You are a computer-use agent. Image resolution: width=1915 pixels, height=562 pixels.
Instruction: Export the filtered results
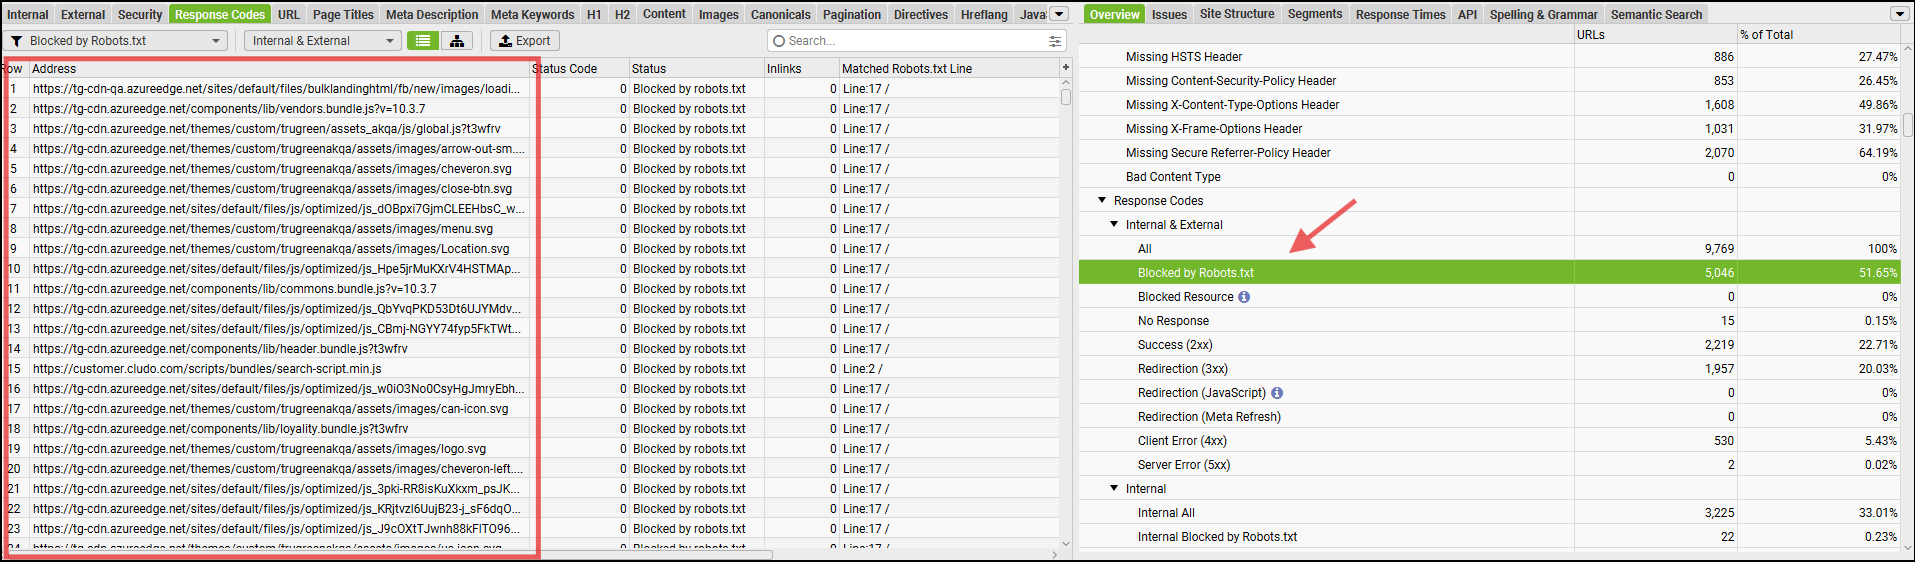pos(525,41)
